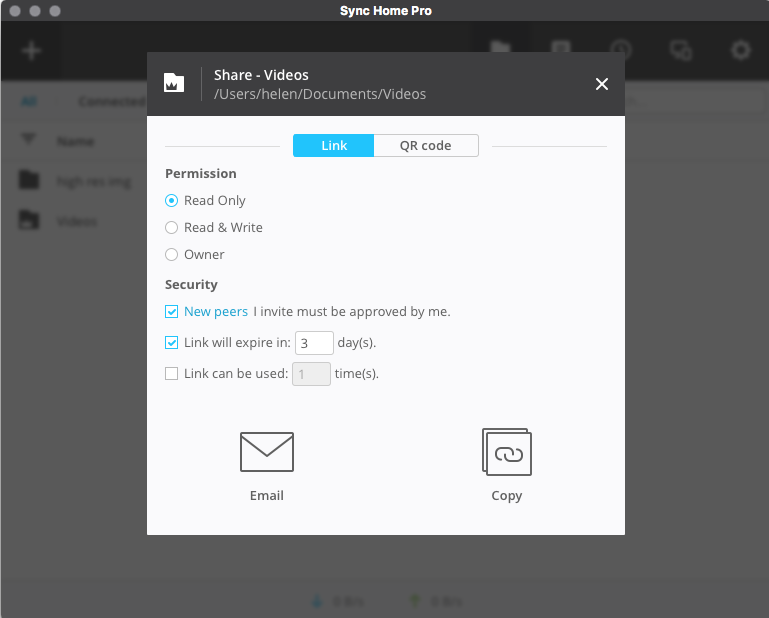The image size is (769, 618).
Task: Click the Sync Home Pro title bar text
Action: [385, 11]
